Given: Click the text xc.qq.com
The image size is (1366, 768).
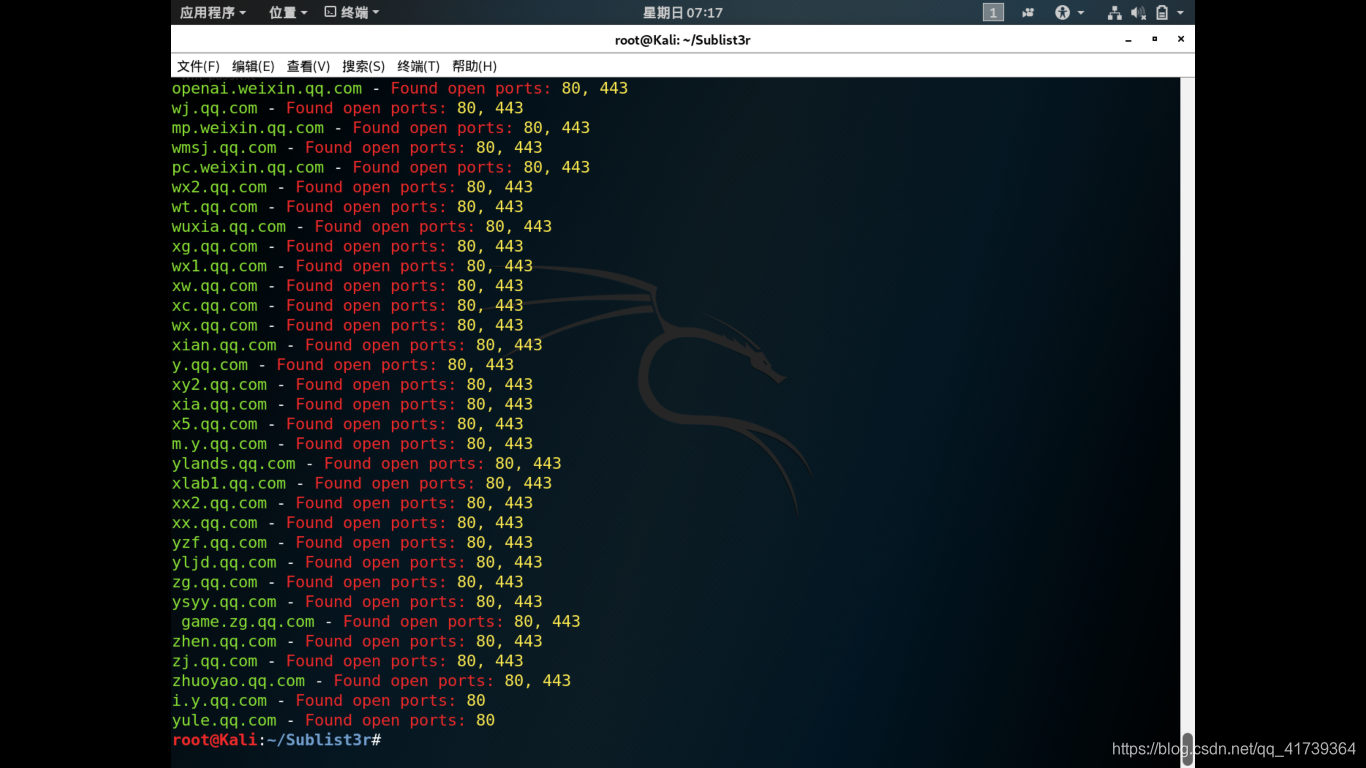Looking at the screenshot, I should point(215,306).
